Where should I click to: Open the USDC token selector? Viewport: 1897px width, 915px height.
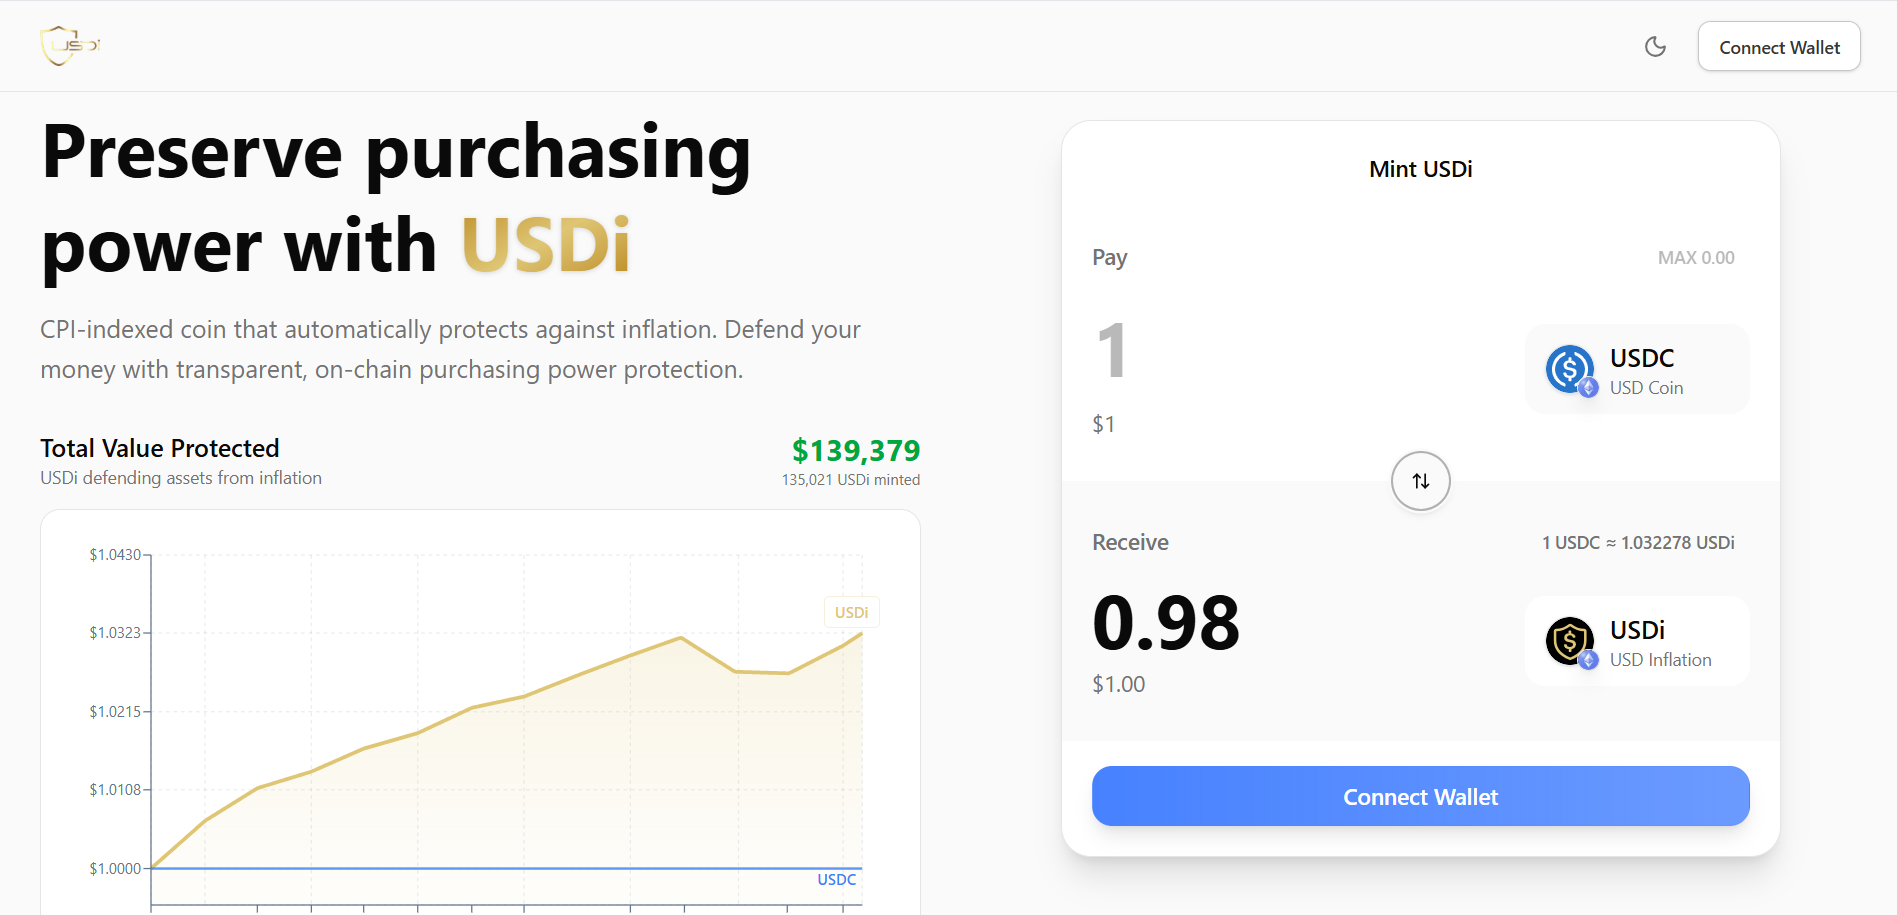point(1637,369)
